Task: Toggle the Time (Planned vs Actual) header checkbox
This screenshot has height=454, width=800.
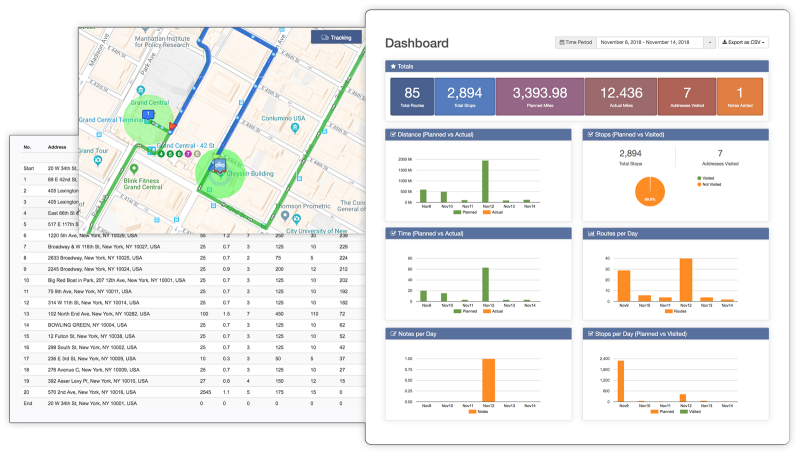Action: pos(393,234)
